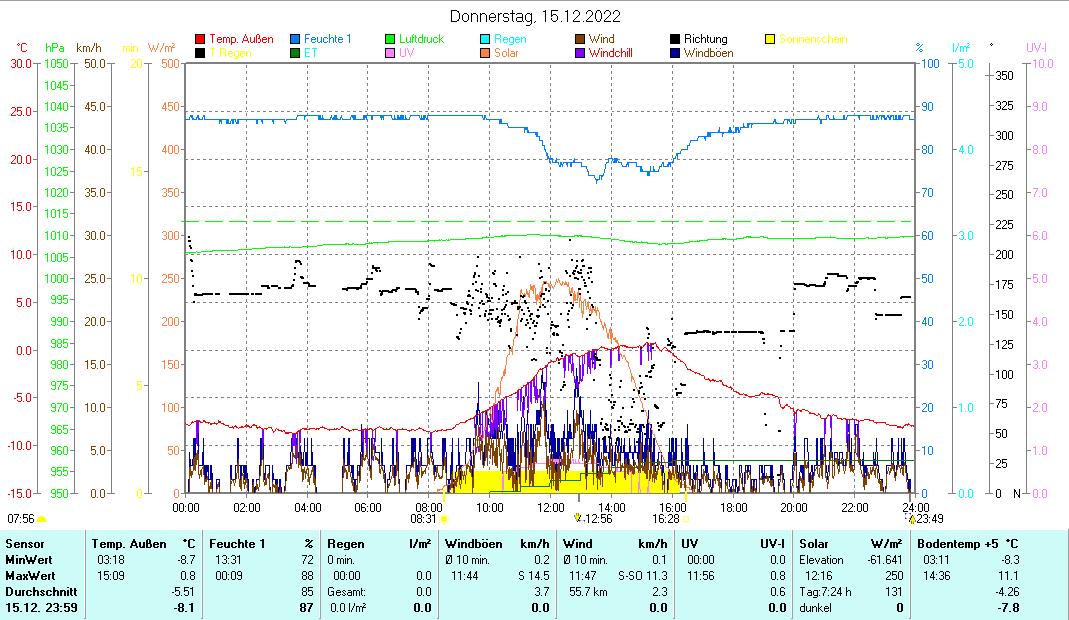Click the MinWert row label
This screenshot has height=620, width=1069.
29,560
